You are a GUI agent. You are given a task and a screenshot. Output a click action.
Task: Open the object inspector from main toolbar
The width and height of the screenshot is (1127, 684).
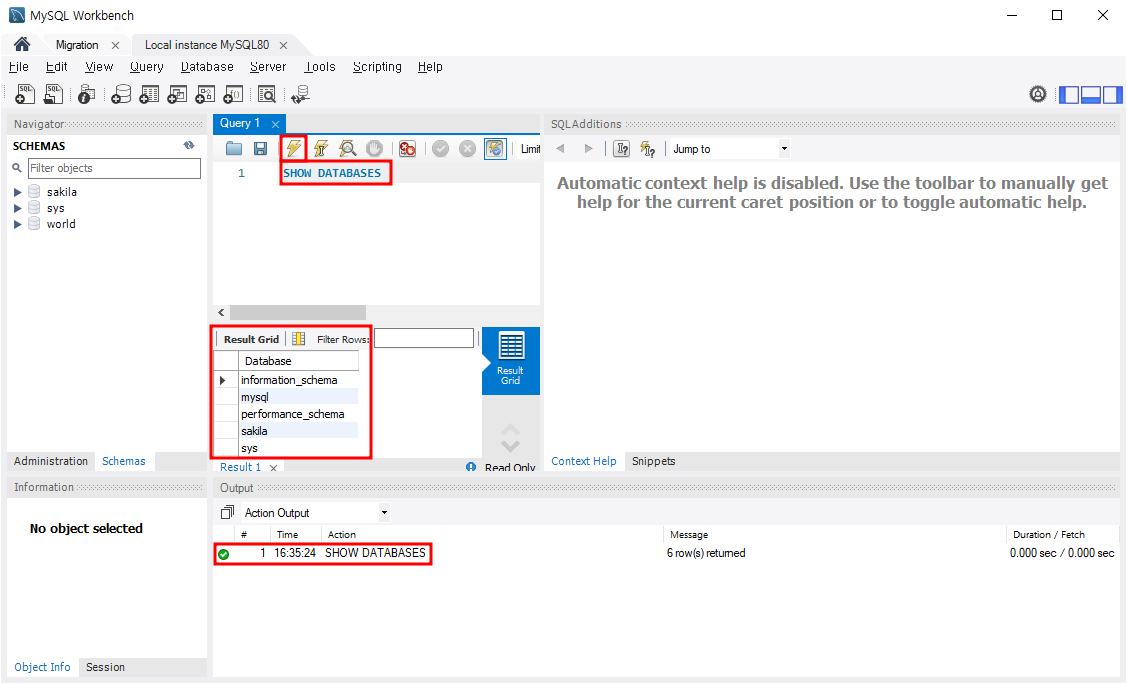tap(86, 94)
